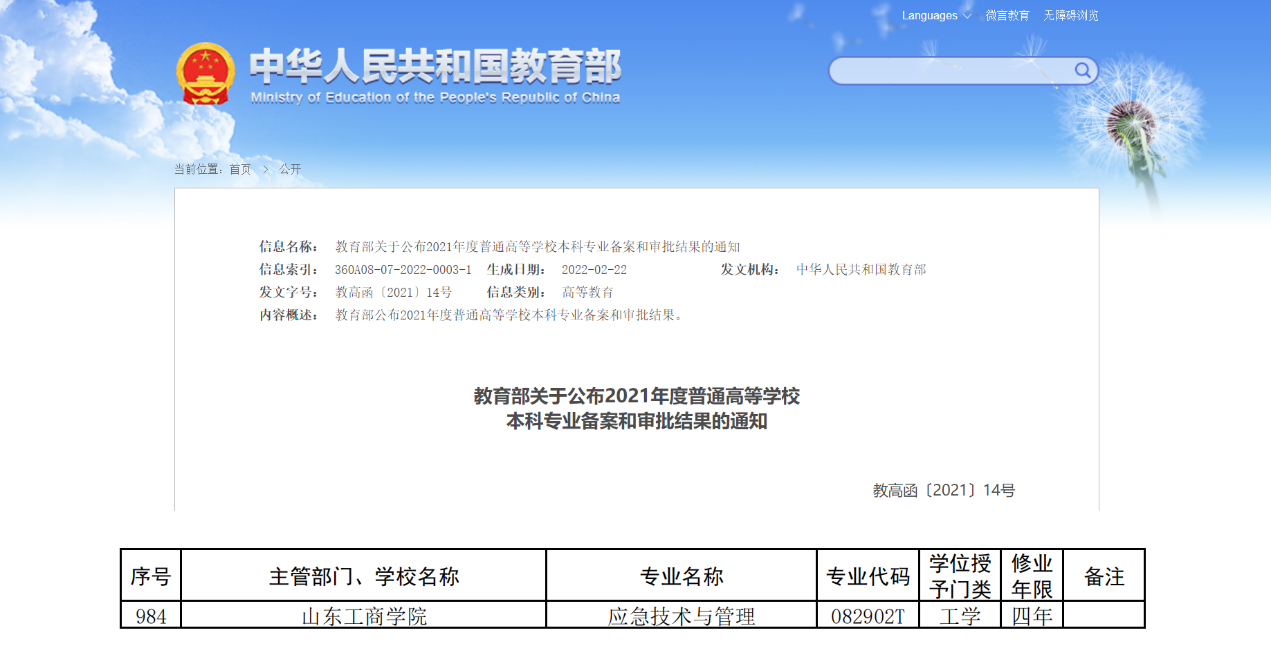Select document number 教高函〔2021〕14号 in info block

coord(393,293)
